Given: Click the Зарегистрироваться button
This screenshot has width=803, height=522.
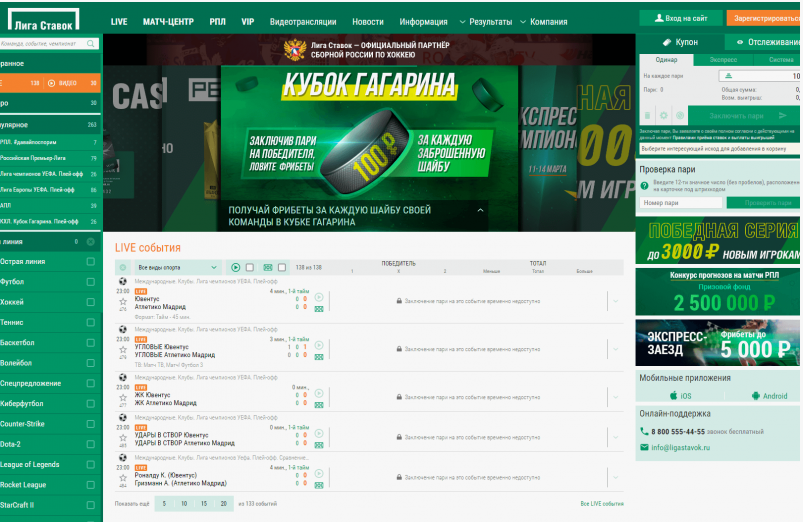Looking at the screenshot, I should 765,18.
